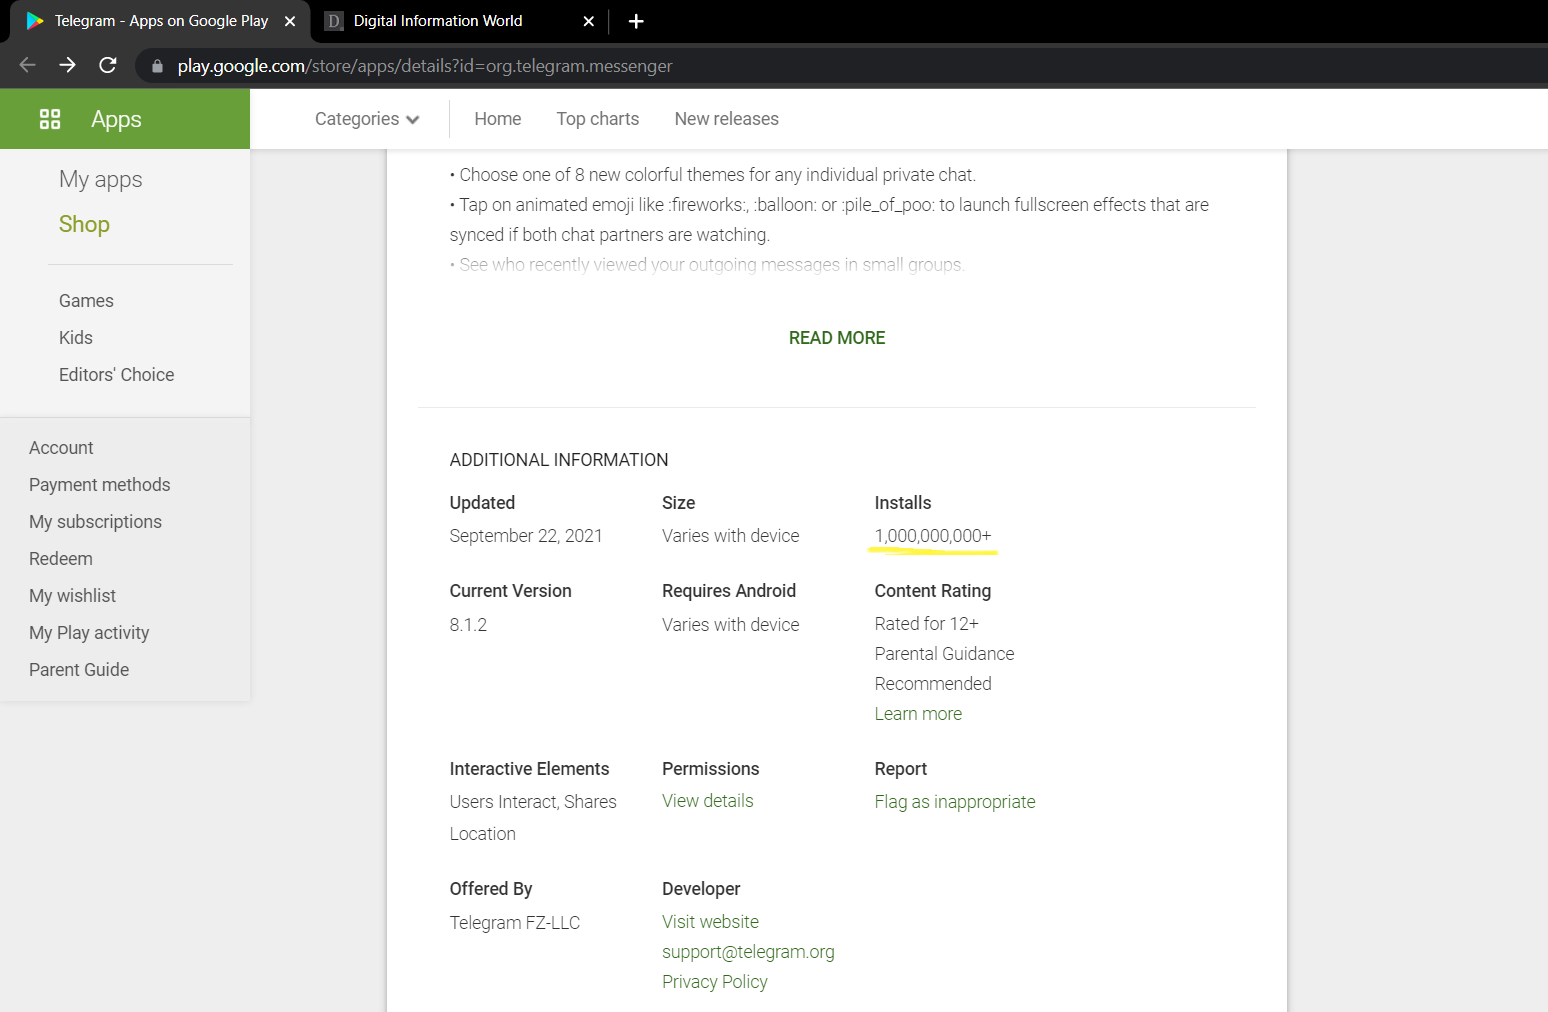Close the Telegram Google Play tab
Screen dimensions: 1548x1012
[x=290, y=21]
